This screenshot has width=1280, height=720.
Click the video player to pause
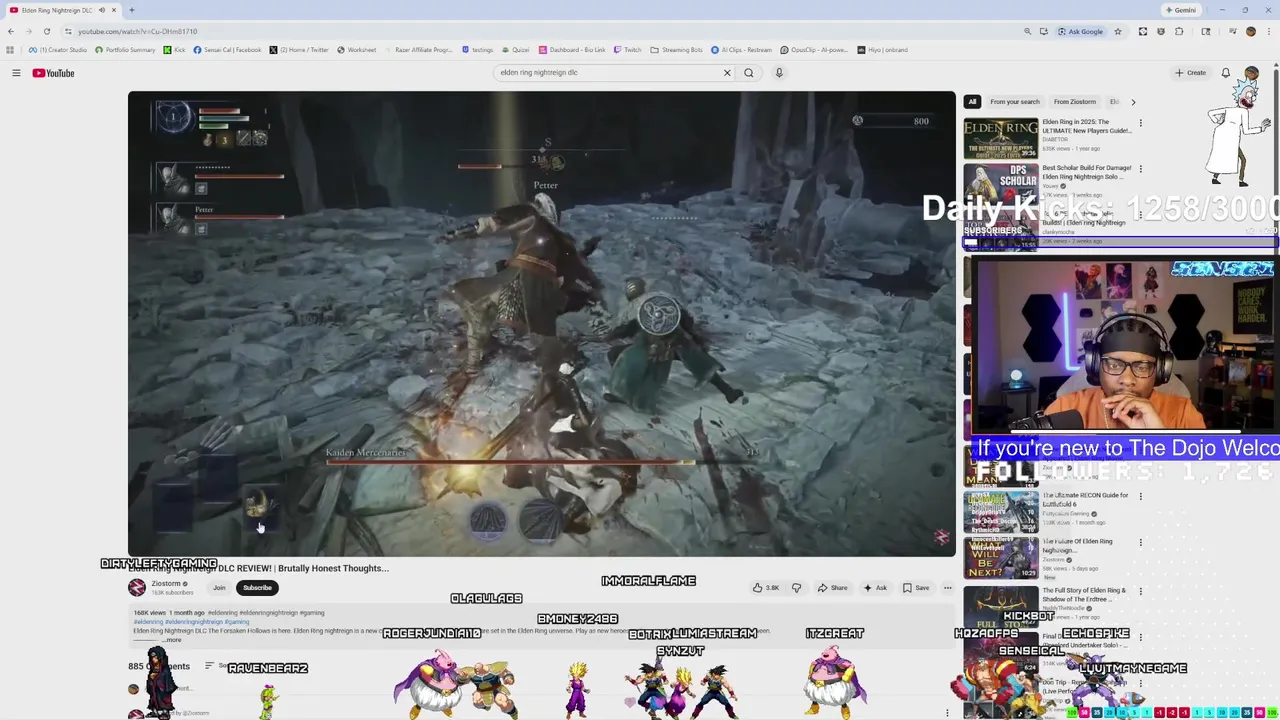[x=541, y=323]
